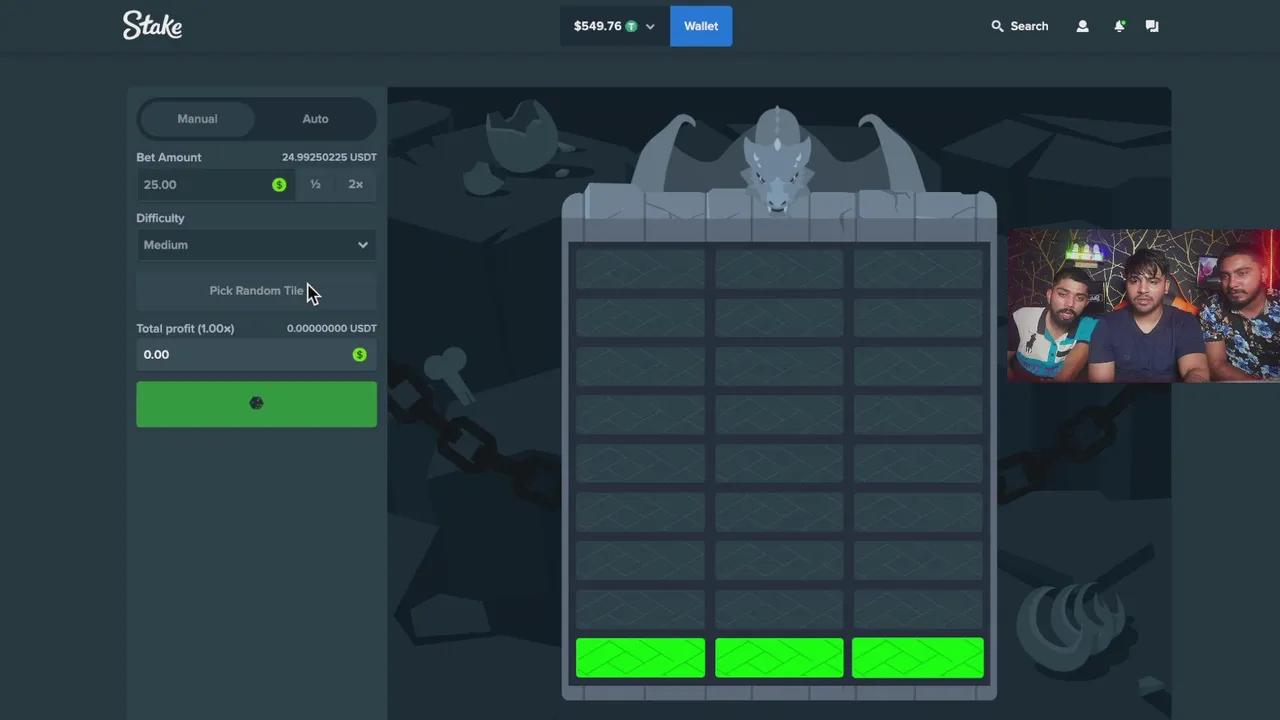This screenshot has width=1280, height=720.
Task: Click the search magnifier icon
Action: [997, 26]
